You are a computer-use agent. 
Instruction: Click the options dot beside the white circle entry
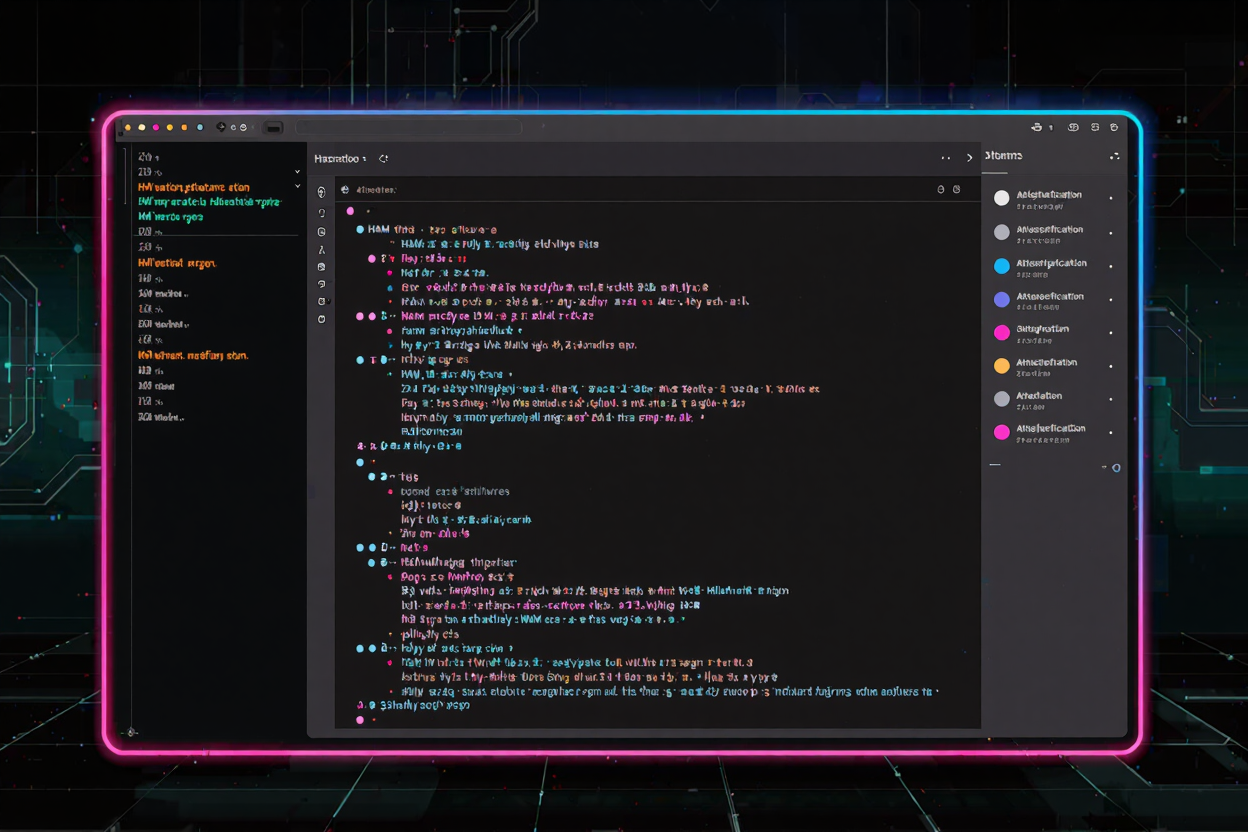tap(1111, 198)
